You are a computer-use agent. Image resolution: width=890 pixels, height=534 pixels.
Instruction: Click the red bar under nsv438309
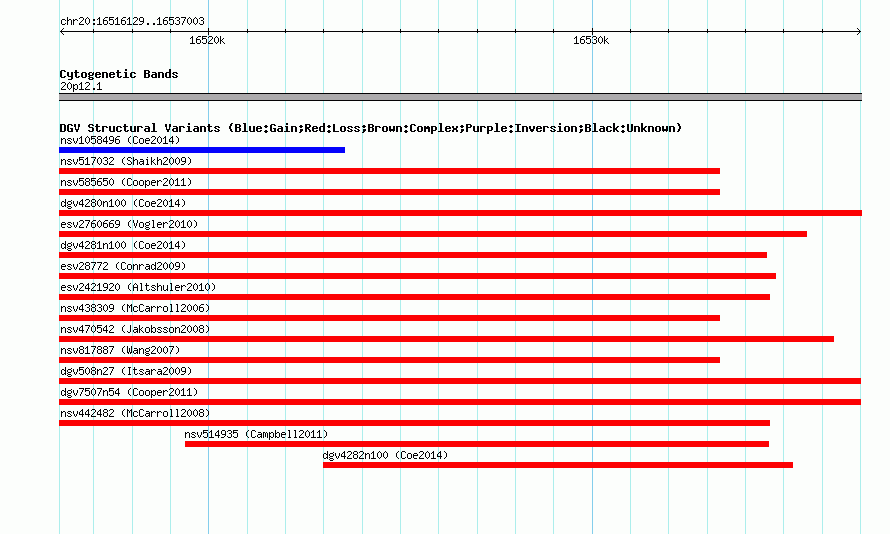389,318
